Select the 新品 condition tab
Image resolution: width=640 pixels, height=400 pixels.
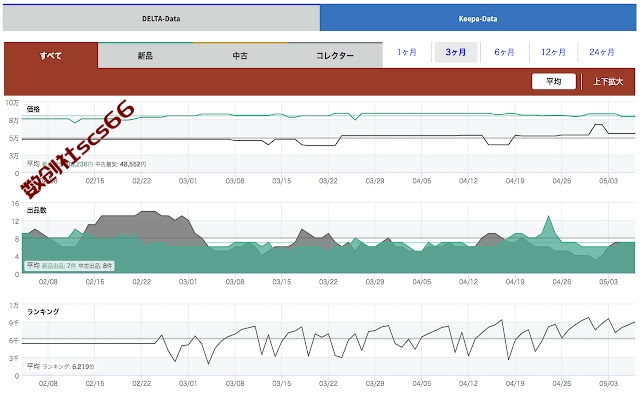pyautogui.click(x=145, y=56)
